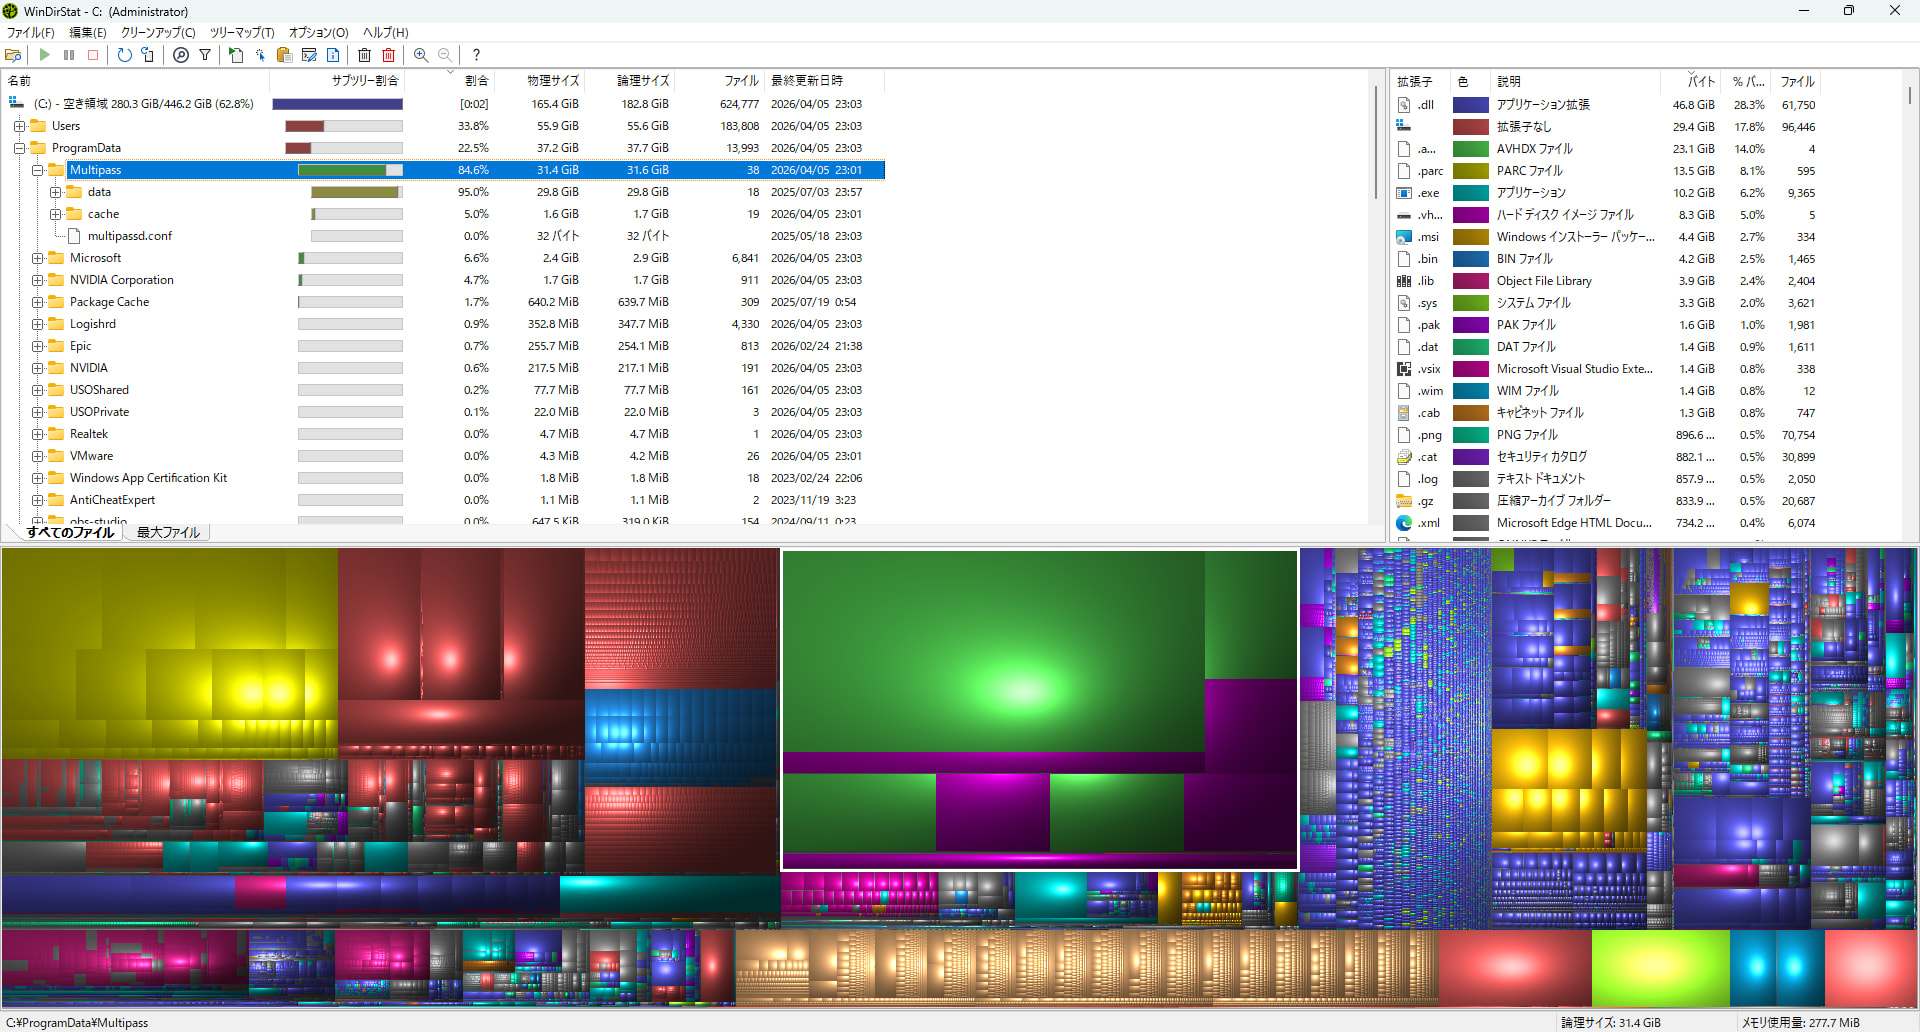Click the .dll extension color swatch
This screenshot has height=1032, width=1920.
pos(1470,105)
